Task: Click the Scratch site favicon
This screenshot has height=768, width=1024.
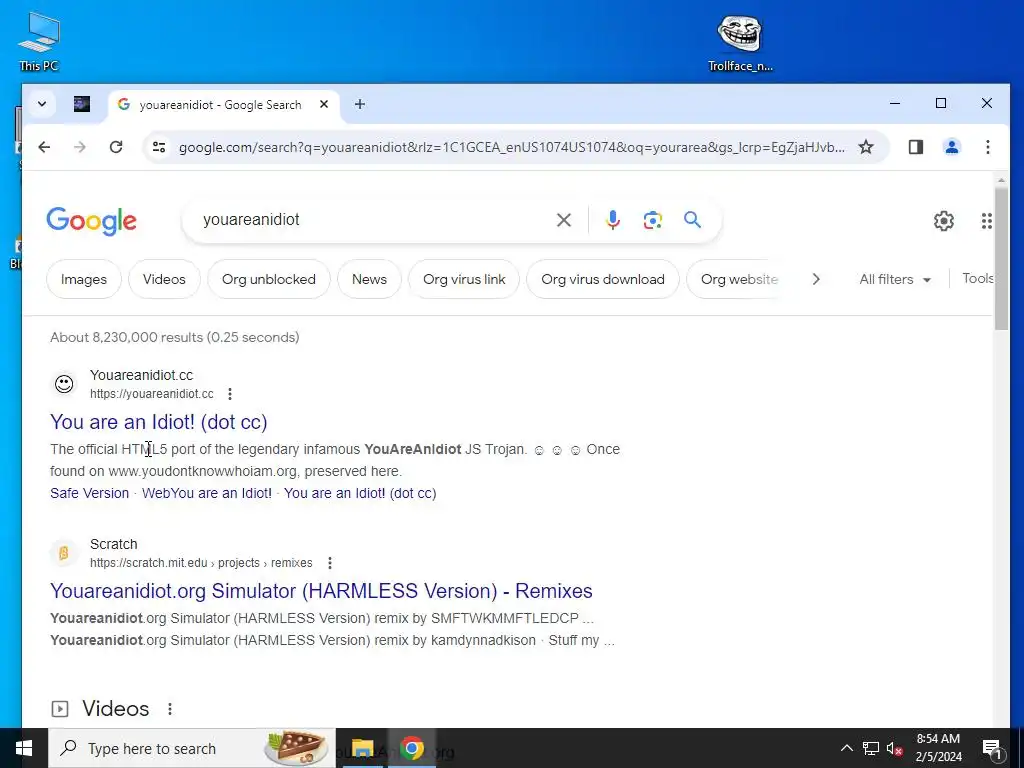Action: (x=64, y=553)
